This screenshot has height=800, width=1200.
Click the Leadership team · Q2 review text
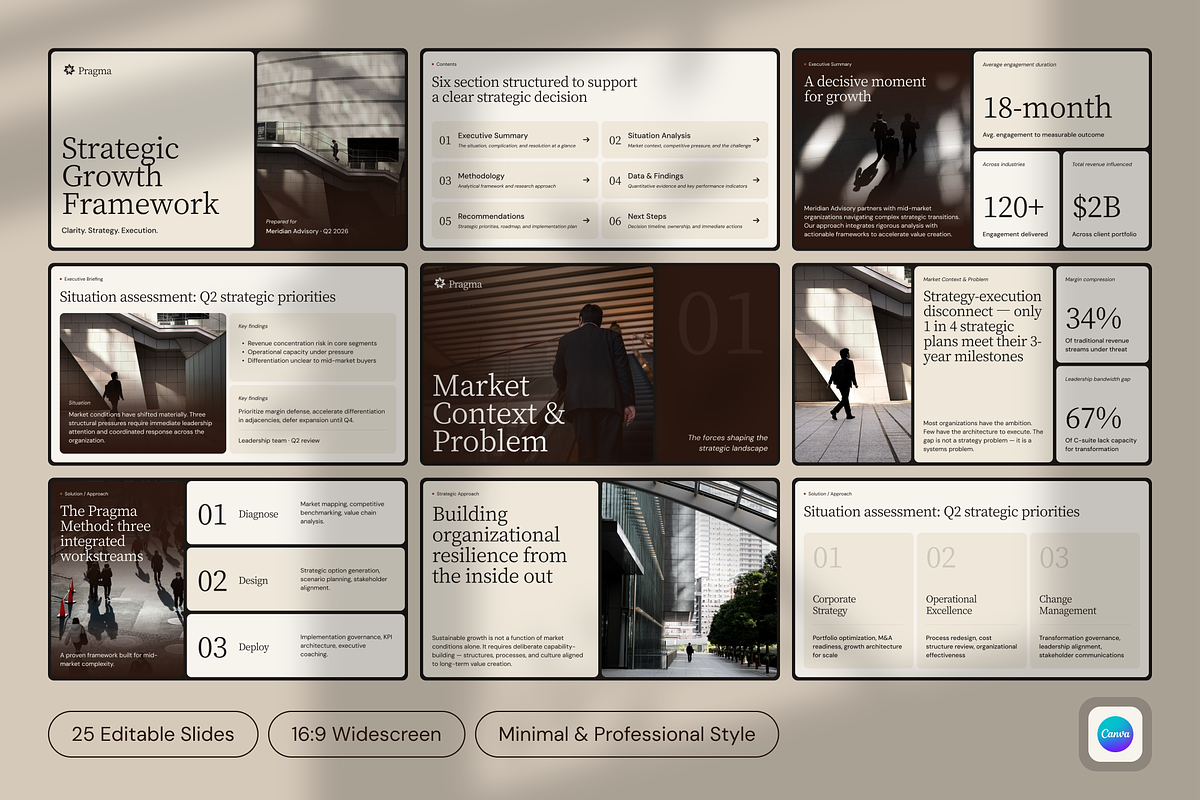point(279,440)
